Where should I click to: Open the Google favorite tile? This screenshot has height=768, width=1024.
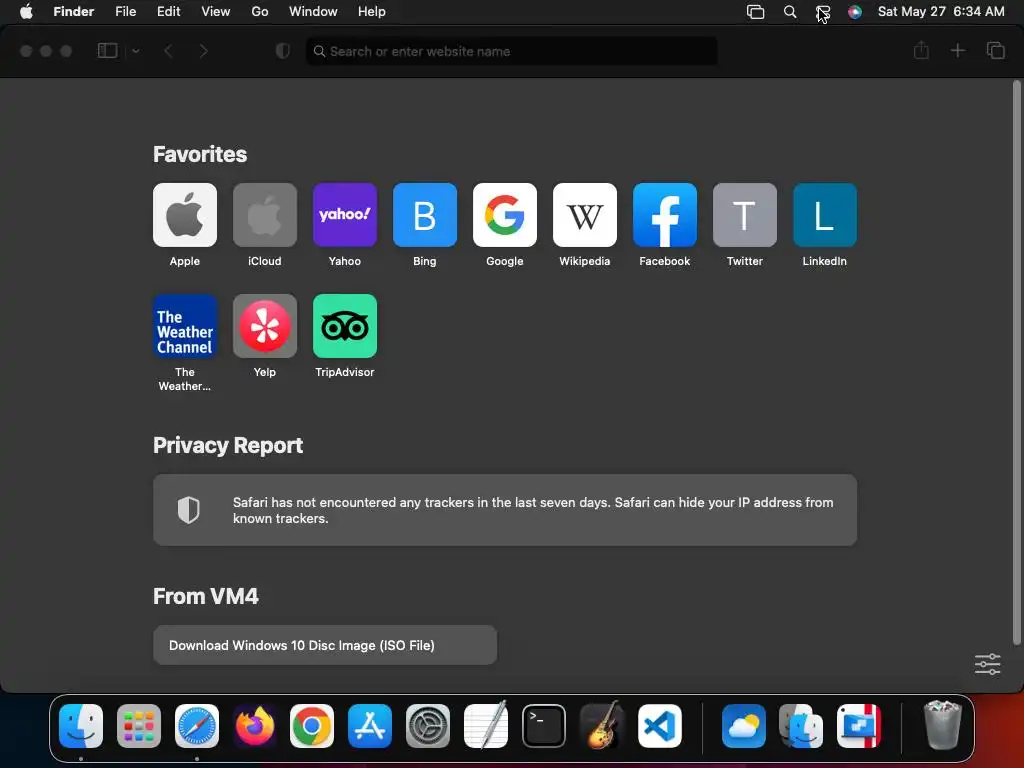505,215
